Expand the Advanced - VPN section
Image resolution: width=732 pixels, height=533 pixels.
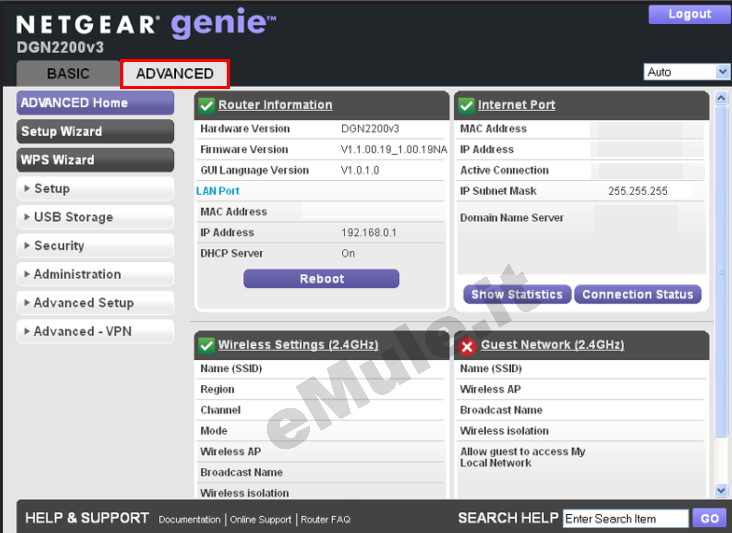tap(95, 331)
